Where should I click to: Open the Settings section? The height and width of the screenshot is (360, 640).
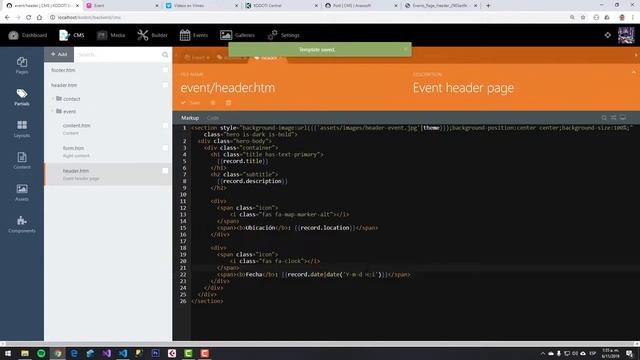click(283, 35)
